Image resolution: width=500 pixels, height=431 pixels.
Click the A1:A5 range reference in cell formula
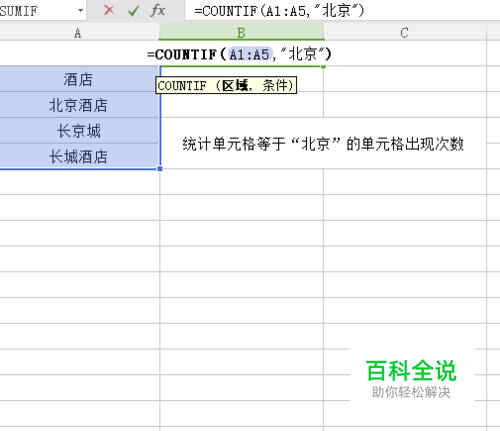pos(249,54)
